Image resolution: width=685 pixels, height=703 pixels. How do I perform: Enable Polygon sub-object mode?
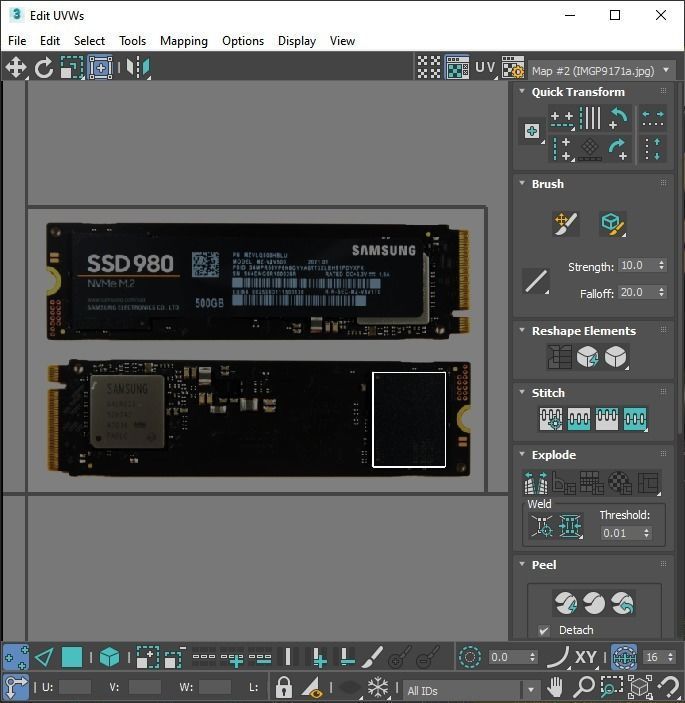pos(72,657)
